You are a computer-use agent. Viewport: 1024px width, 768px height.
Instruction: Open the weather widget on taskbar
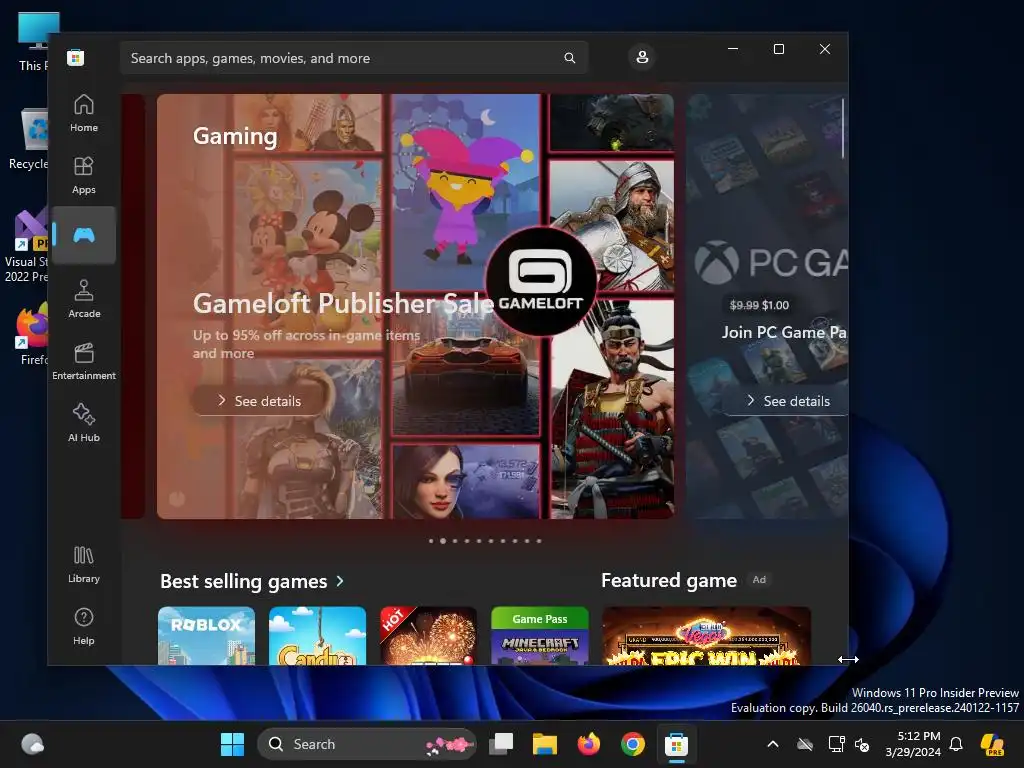tap(33, 744)
